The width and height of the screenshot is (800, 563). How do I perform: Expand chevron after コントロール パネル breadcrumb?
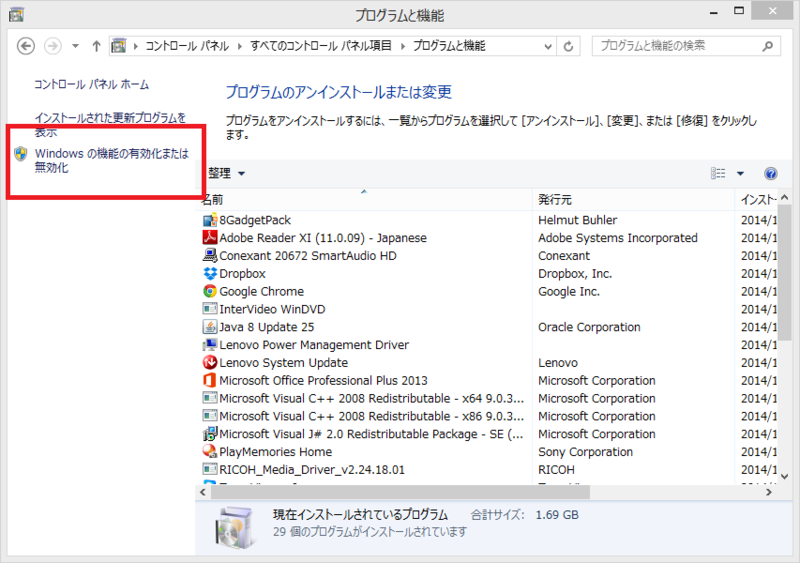pyautogui.click(x=239, y=46)
